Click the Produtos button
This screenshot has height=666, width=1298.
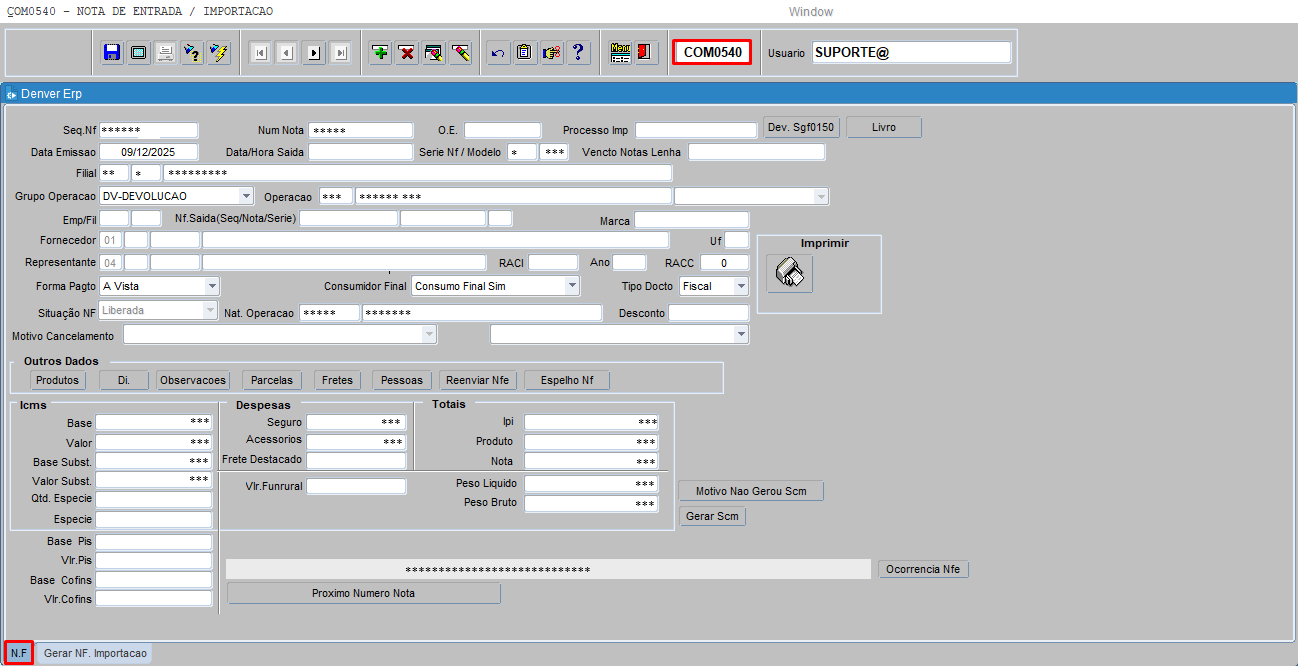[x=57, y=380]
